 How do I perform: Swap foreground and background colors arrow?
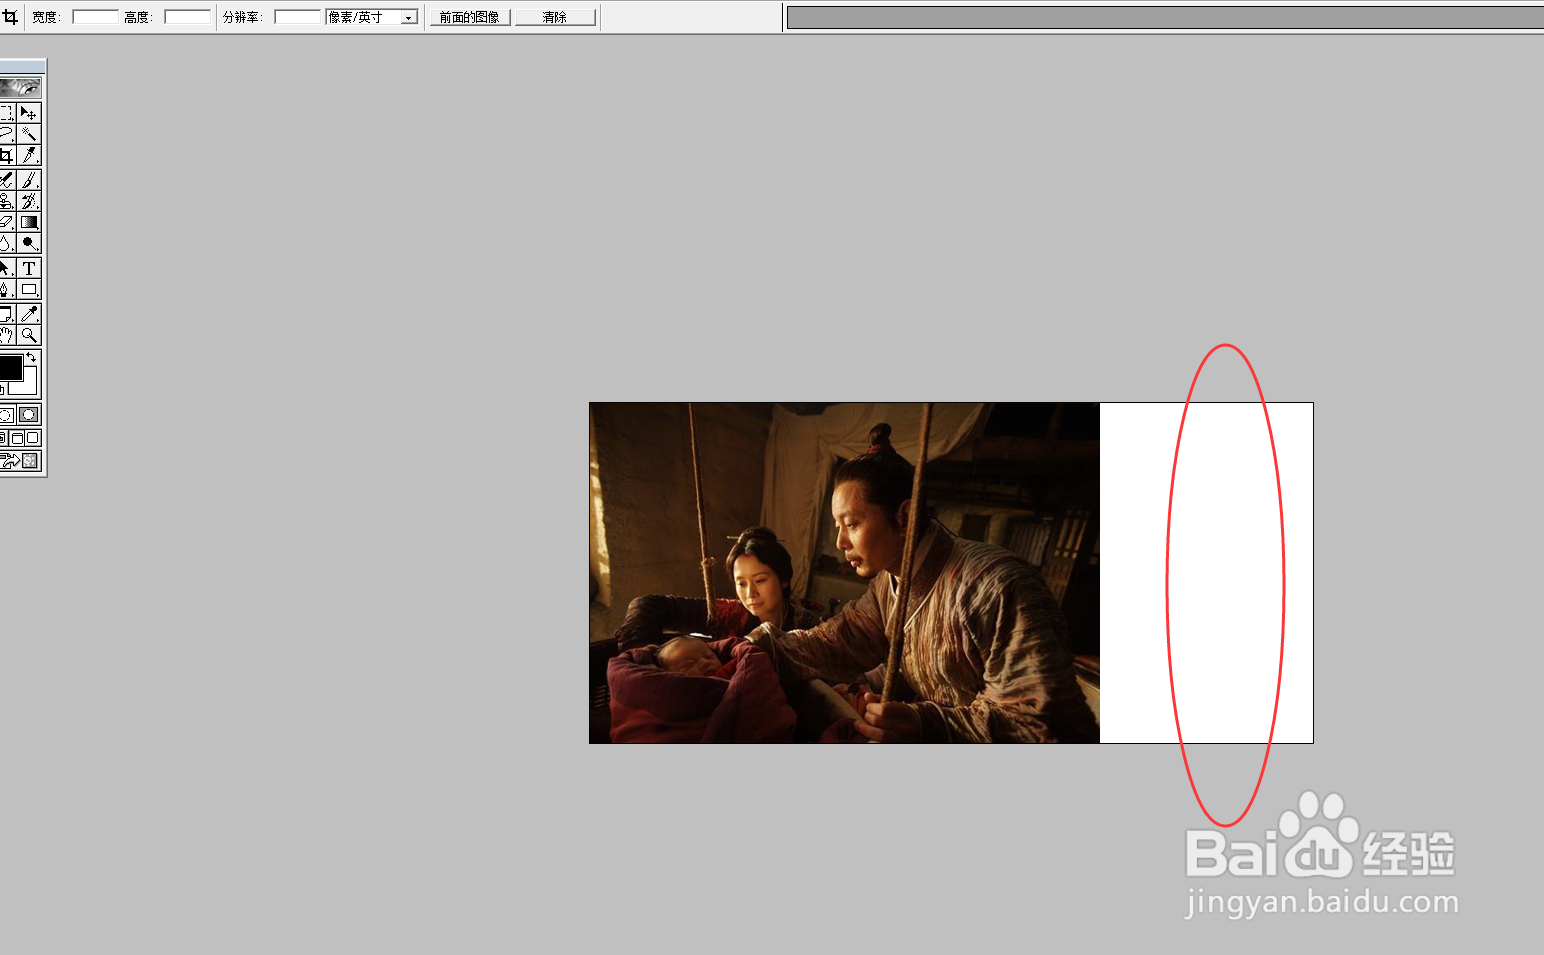point(32,357)
